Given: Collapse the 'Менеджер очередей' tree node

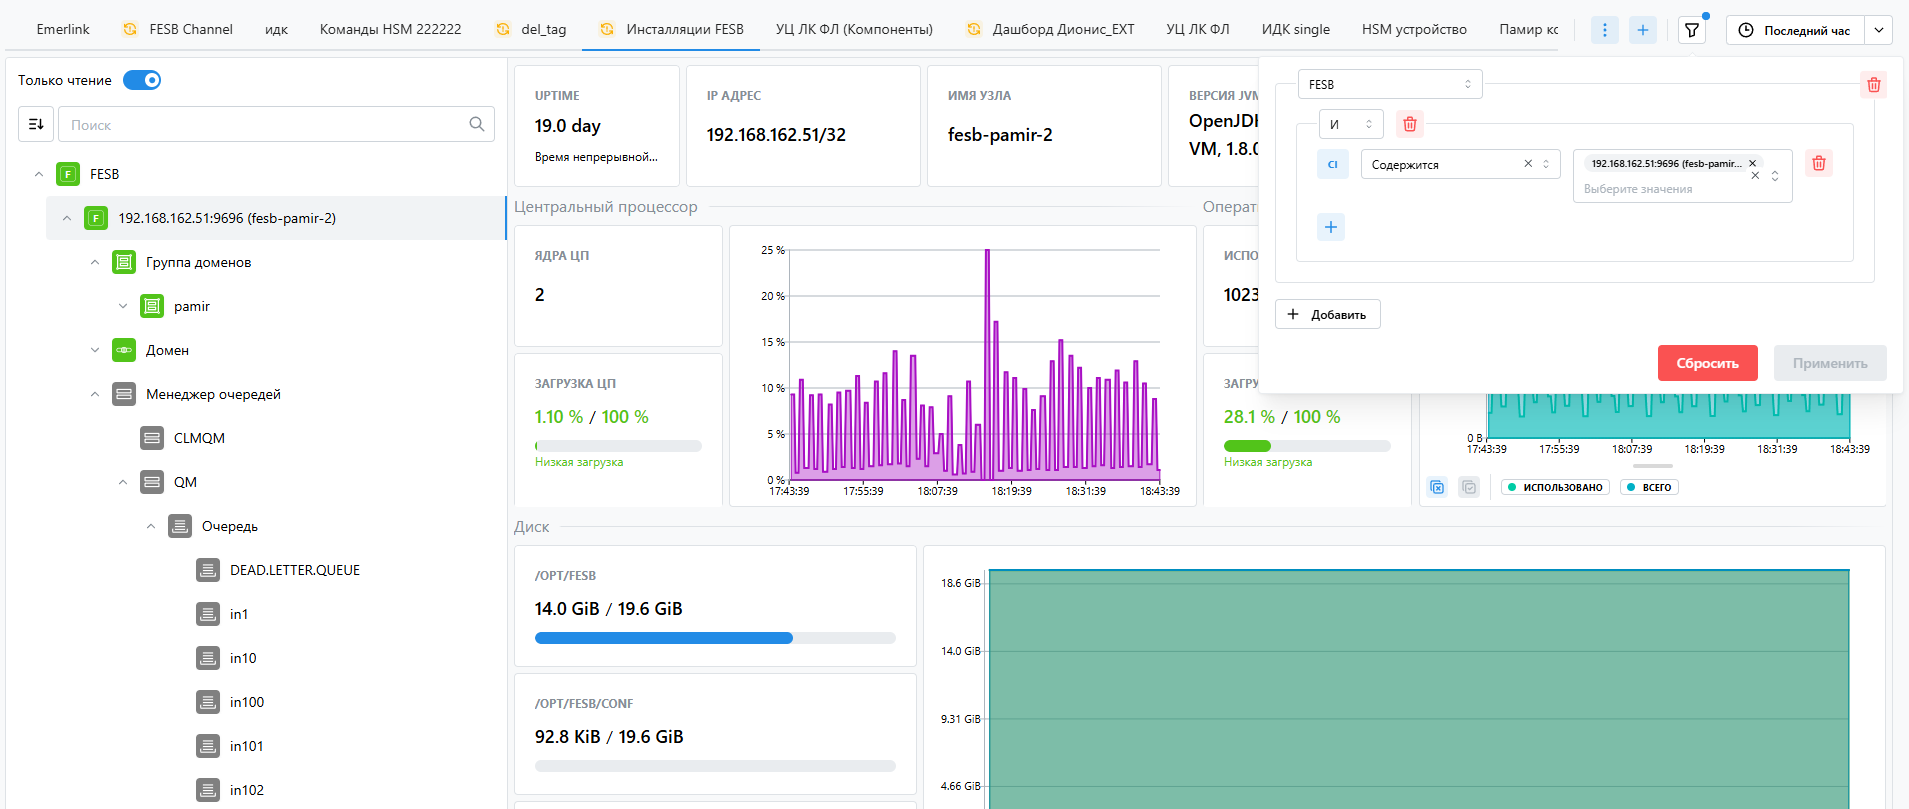Looking at the screenshot, I should (95, 394).
